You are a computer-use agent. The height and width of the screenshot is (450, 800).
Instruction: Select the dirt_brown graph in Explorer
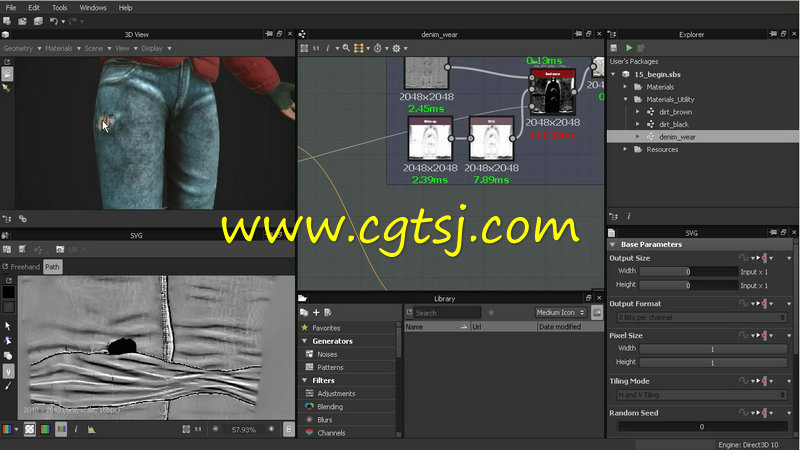(675, 112)
